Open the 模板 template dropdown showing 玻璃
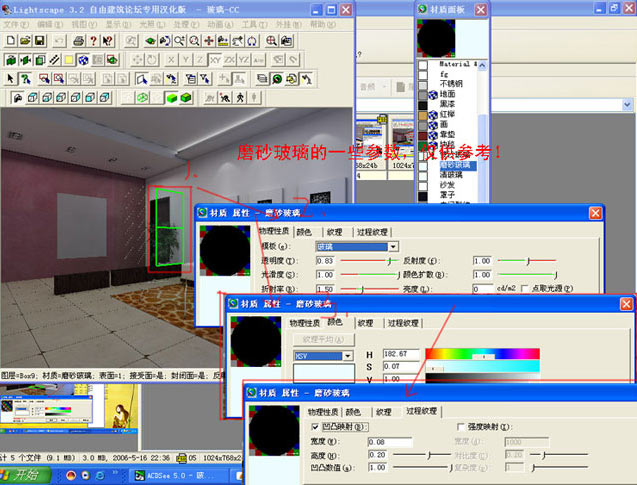This screenshot has width=637, height=485. (x=393, y=247)
